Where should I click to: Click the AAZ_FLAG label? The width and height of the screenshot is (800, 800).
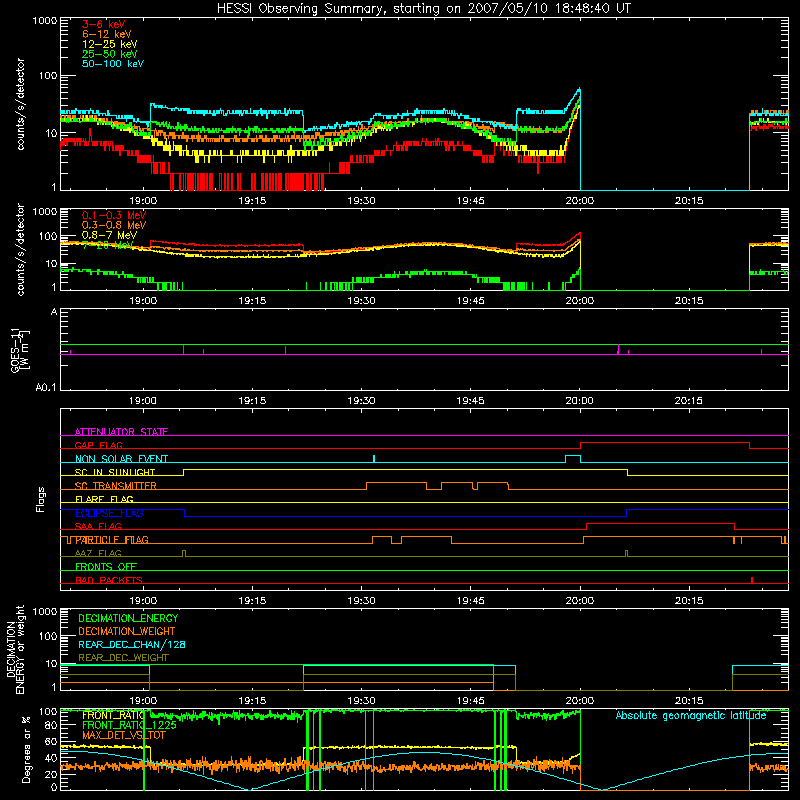(x=98, y=553)
